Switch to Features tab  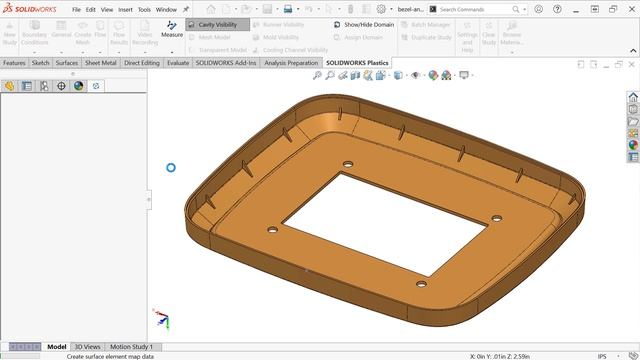14,63
